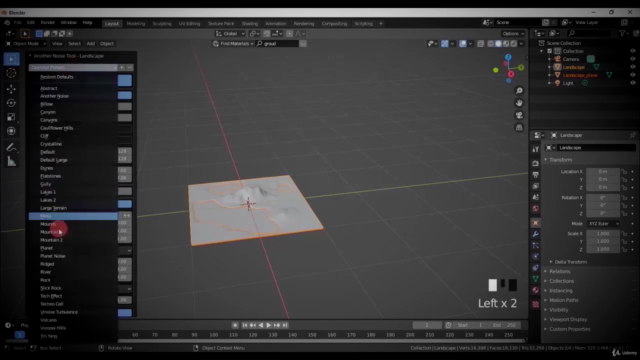This screenshot has width=640, height=360.
Task: Open the Object Data properties tab
Action: pos(536,279)
